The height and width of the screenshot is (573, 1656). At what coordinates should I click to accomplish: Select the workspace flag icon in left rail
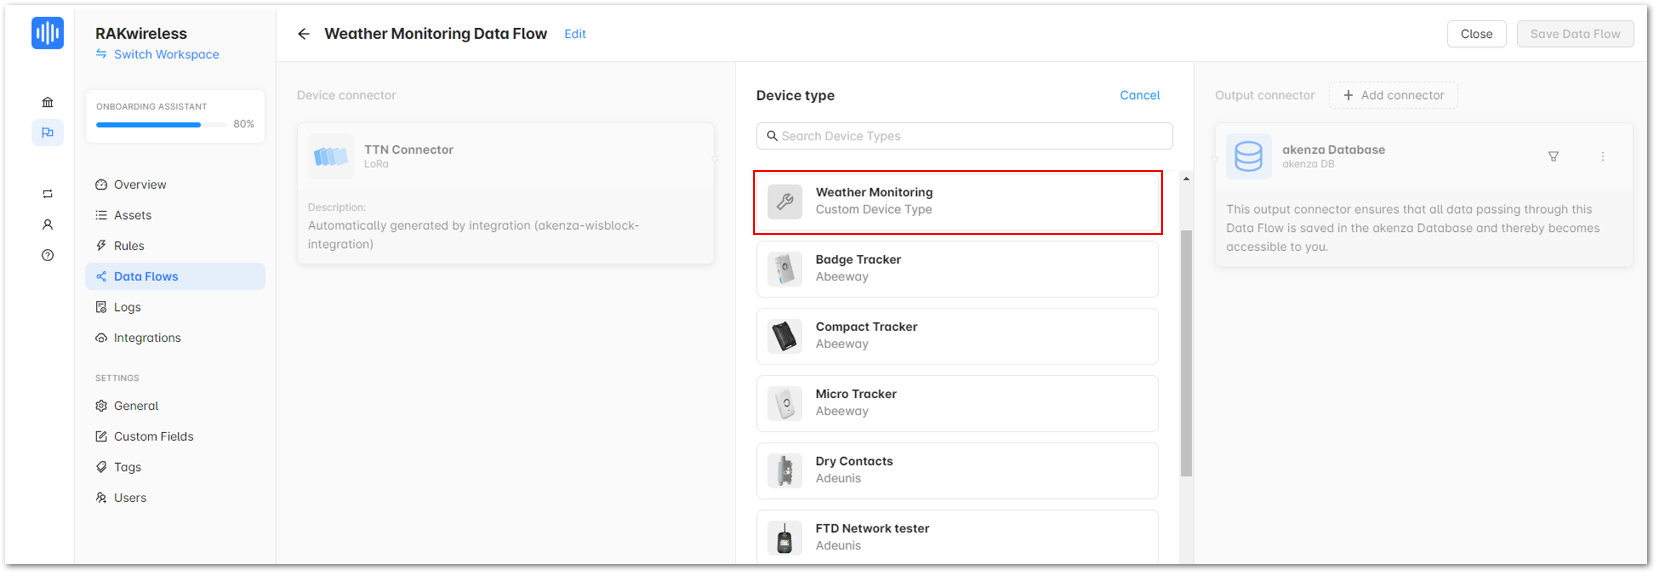click(47, 133)
